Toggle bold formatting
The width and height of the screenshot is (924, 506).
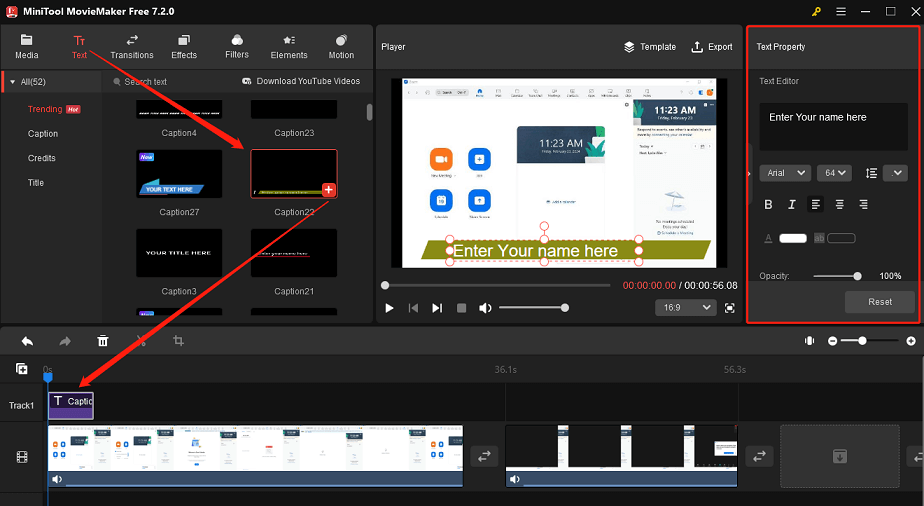point(768,204)
